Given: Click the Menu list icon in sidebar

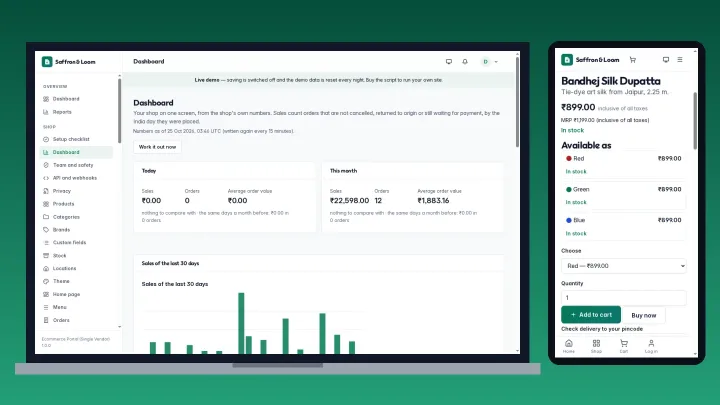Looking at the screenshot, I should pyautogui.click(x=46, y=307).
